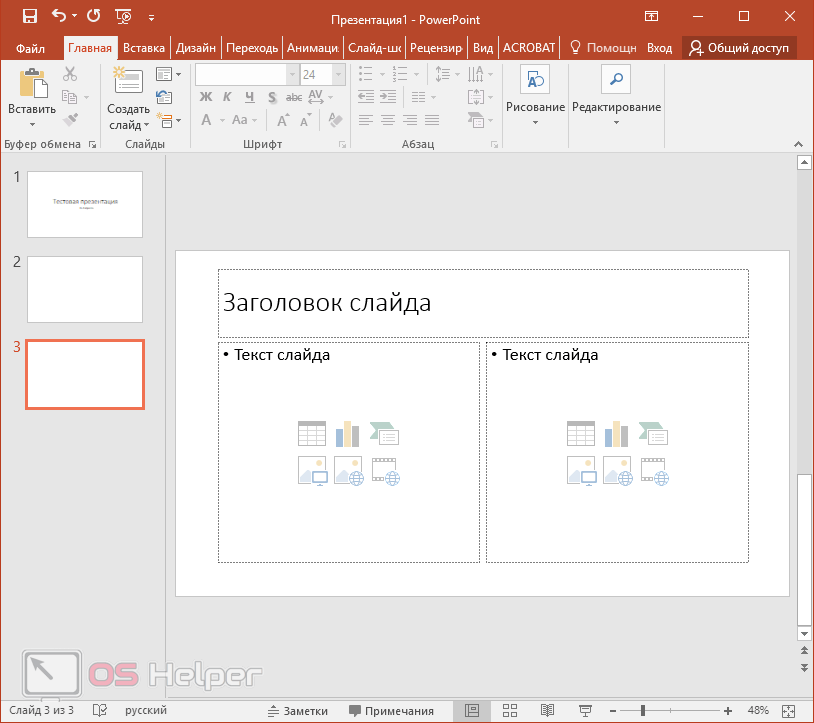Open Рисование drawing group
Screen dimensions: 814x723
point(535,97)
